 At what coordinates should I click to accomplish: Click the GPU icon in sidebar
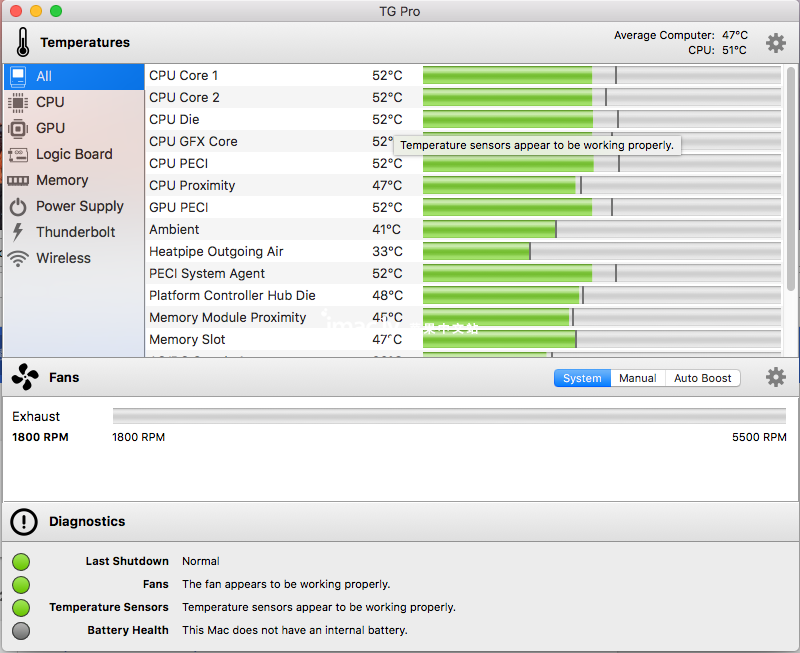[18, 128]
